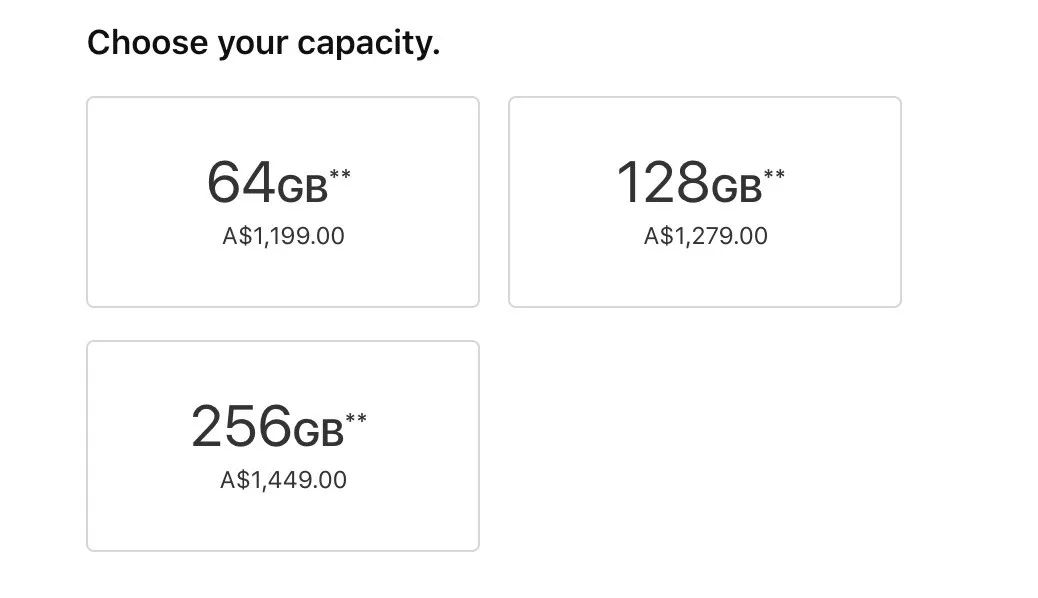The width and height of the screenshot is (1038, 598).
Task: Click the large "128" number
Action: click(x=662, y=183)
